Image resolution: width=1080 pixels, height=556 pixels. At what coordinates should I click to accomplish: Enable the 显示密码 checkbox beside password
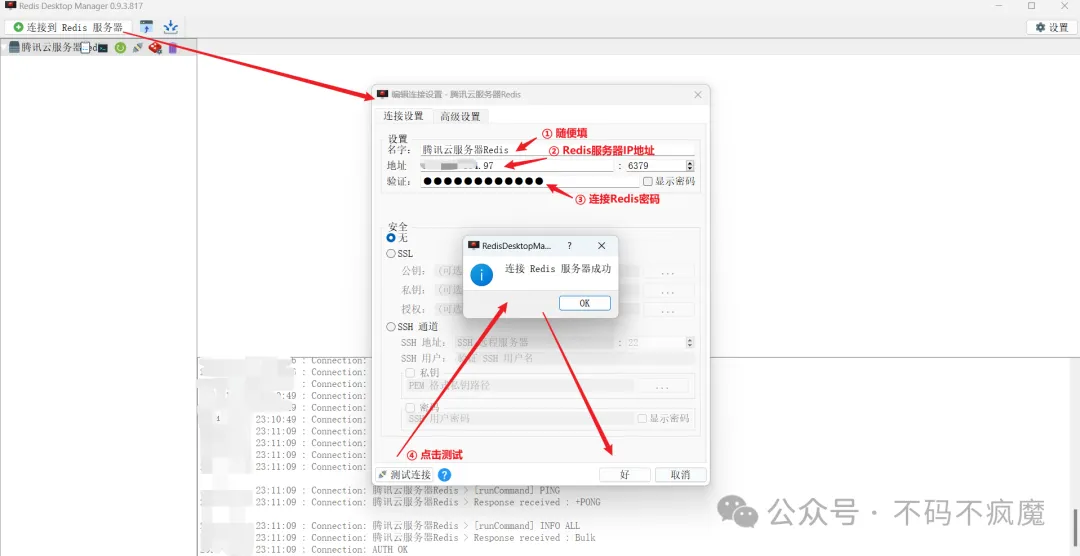click(x=648, y=182)
